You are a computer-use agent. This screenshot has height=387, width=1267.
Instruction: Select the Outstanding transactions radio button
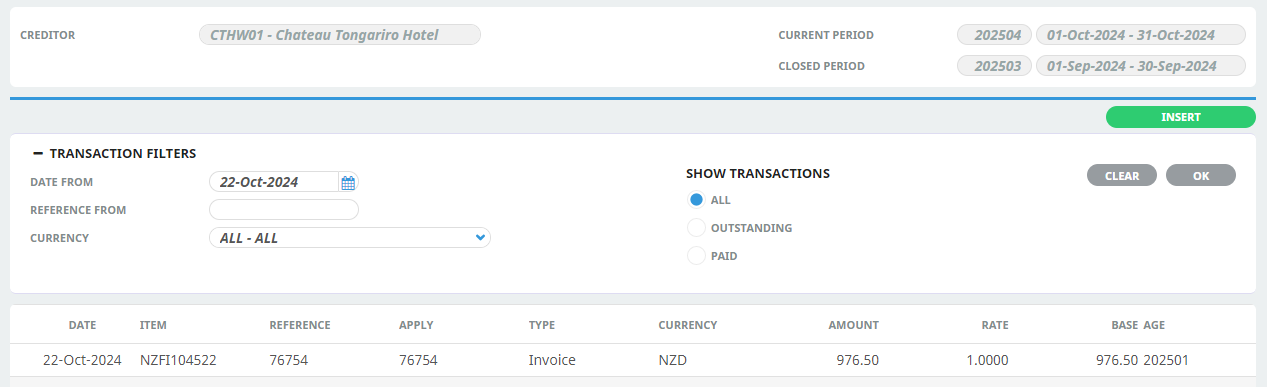point(697,228)
